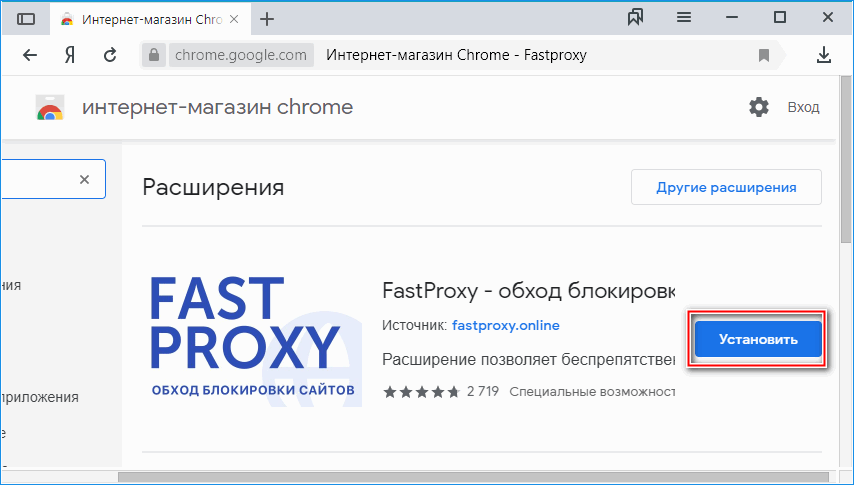This screenshot has width=854, height=485.
Task: Click the Другие расширения button
Action: 725,187
